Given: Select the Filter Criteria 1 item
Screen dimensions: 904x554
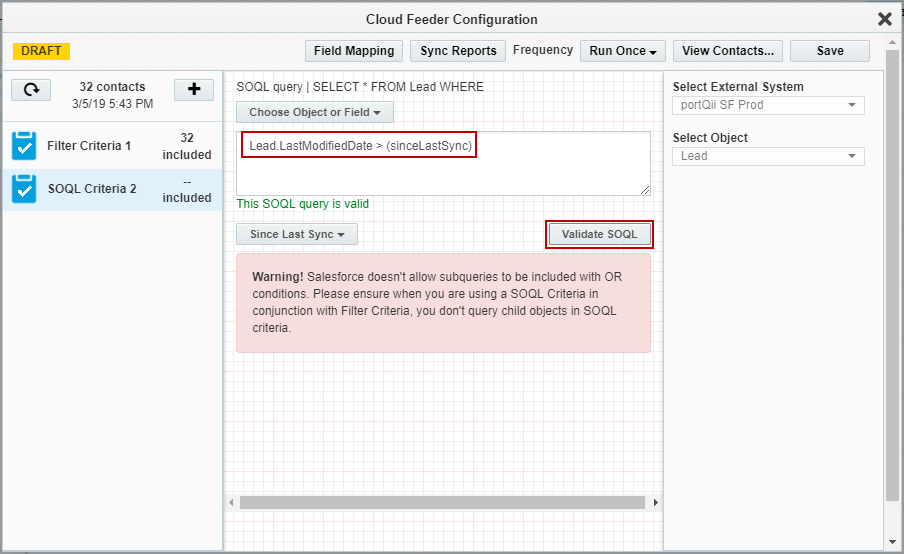Looking at the screenshot, I should tap(89, 146).
